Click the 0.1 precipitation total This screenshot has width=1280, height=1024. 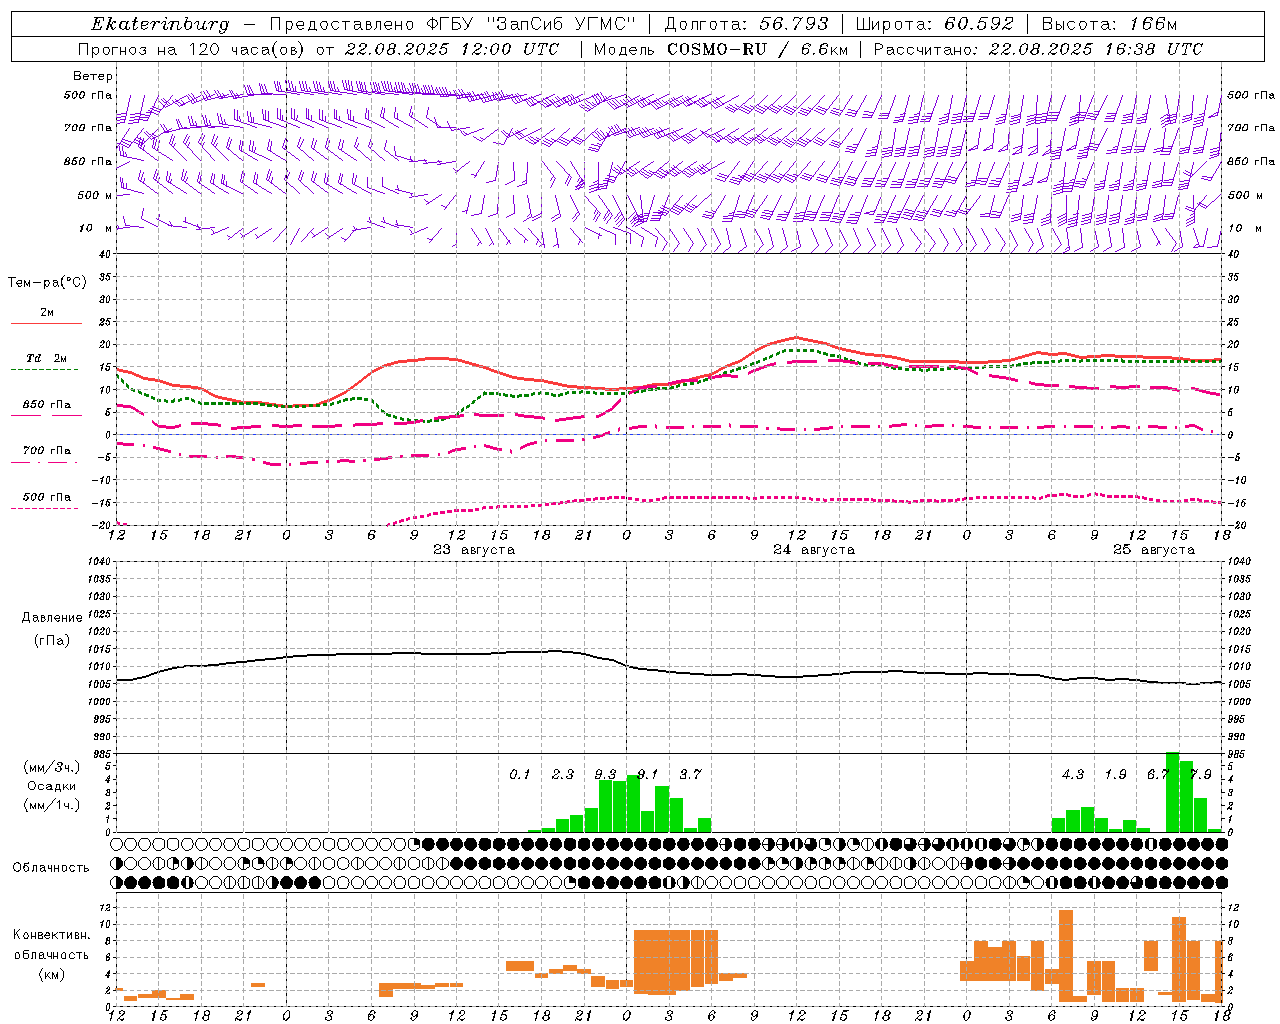tap(520, 774)
